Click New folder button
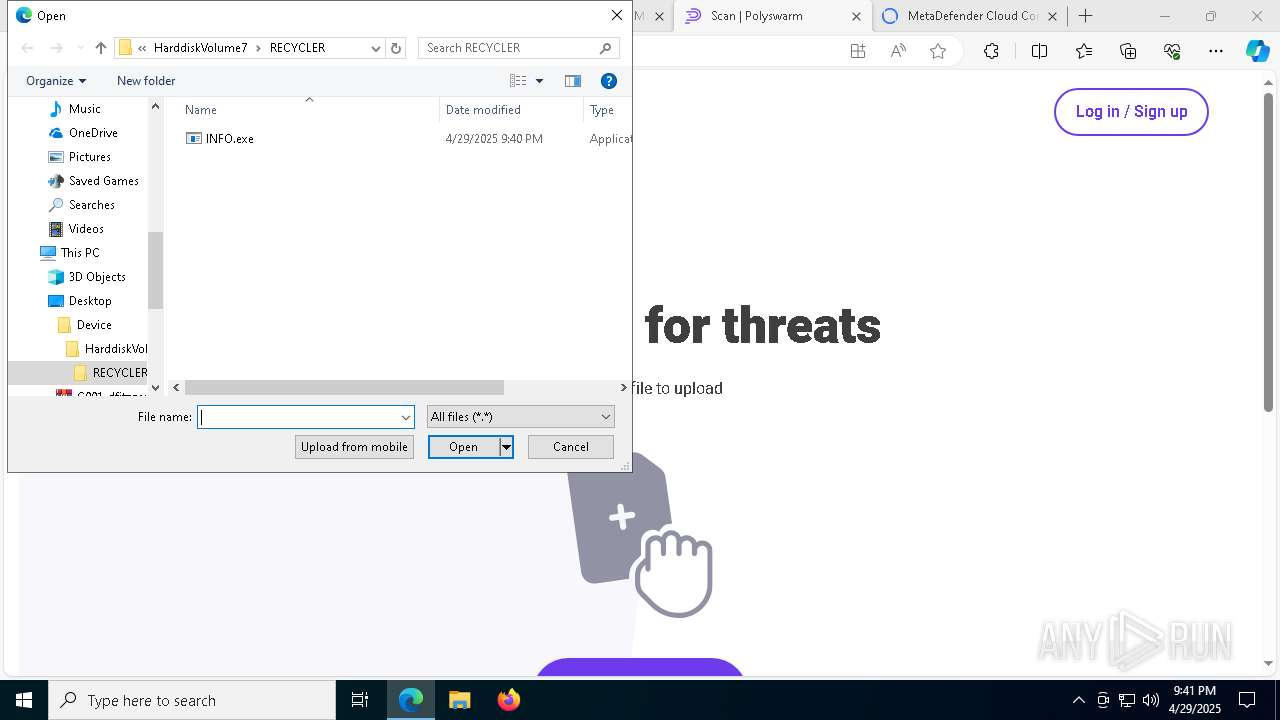Image resolution: width=1280 pixels, height=720 pixels. tap(146, 81)
